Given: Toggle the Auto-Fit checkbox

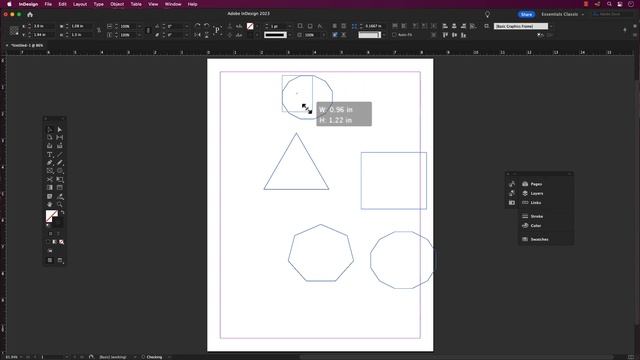Looking at the screenshot, I should click(x=394, y=35).
